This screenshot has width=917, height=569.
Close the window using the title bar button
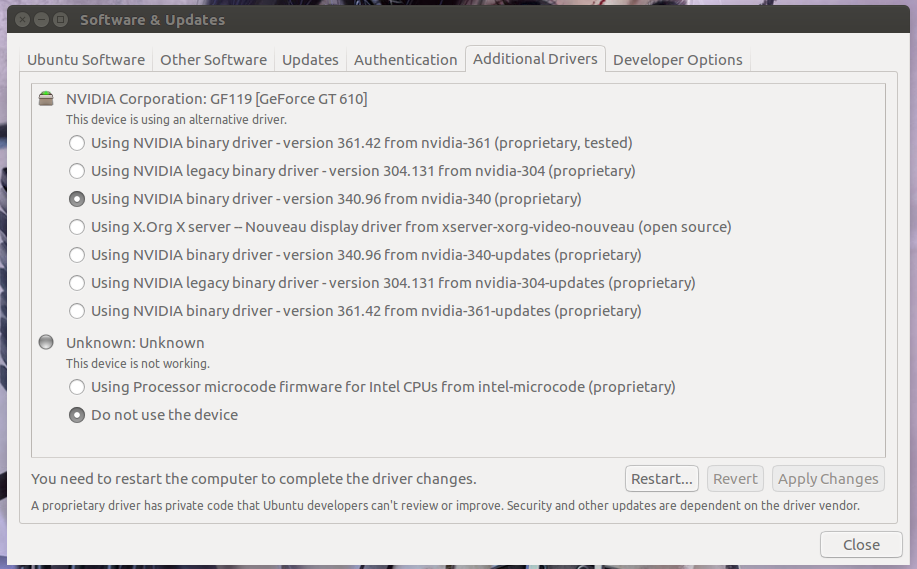pos(20,20)
